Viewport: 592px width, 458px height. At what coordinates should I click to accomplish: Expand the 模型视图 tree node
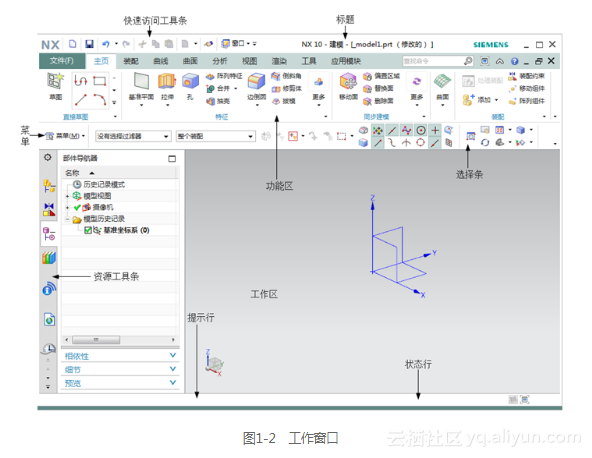(68, 196)
